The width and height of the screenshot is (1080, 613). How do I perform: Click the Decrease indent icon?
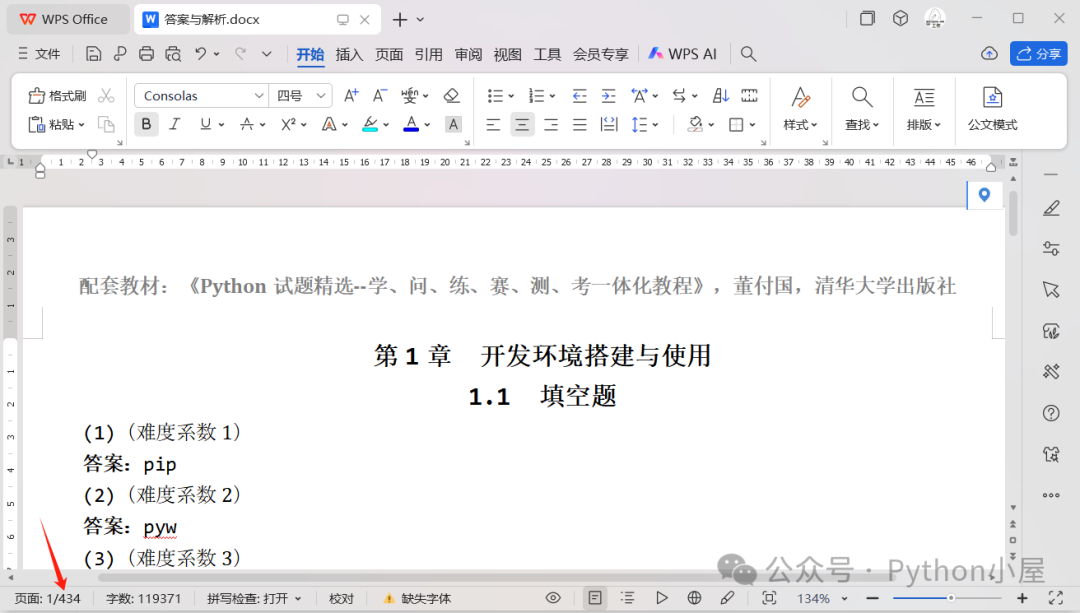[x=579, y=96]
